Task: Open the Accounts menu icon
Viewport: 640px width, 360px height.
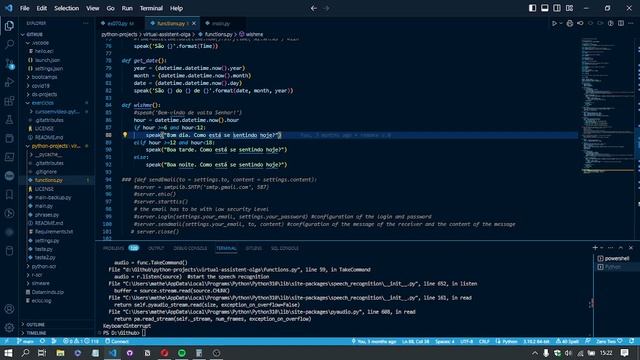Action: pos(9,309)
